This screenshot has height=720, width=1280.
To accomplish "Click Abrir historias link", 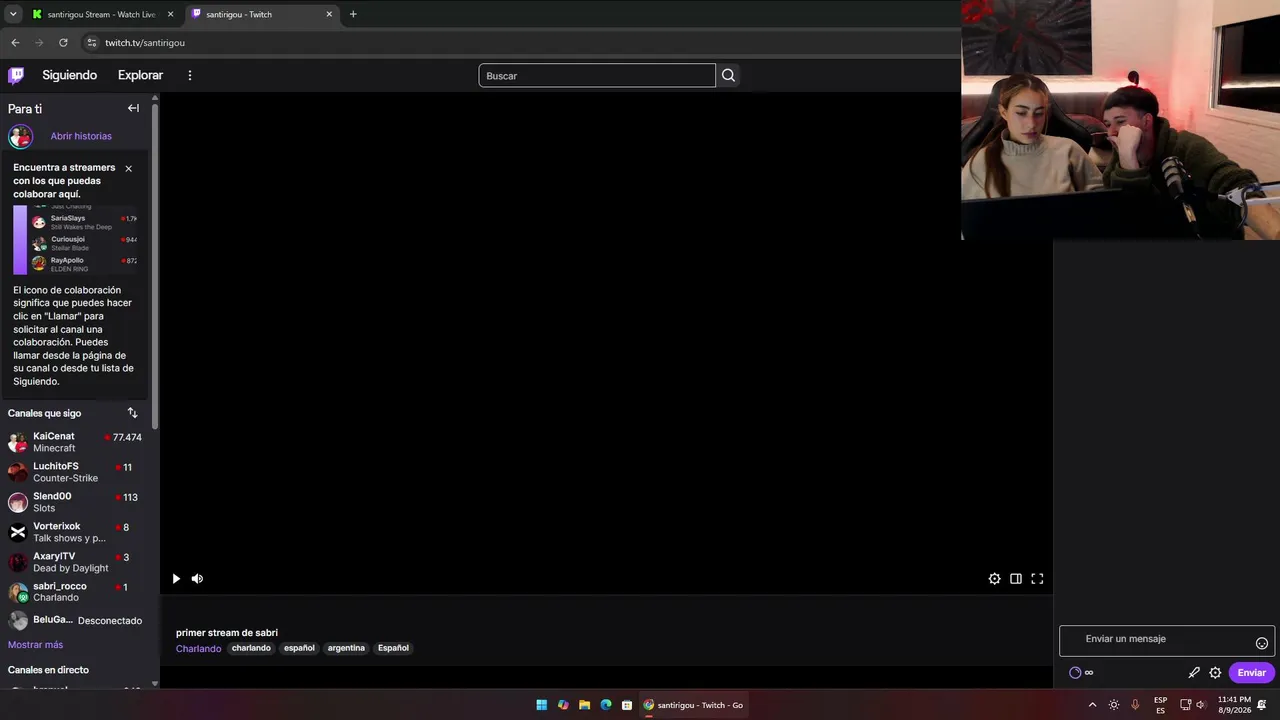I will coord(81,136).
